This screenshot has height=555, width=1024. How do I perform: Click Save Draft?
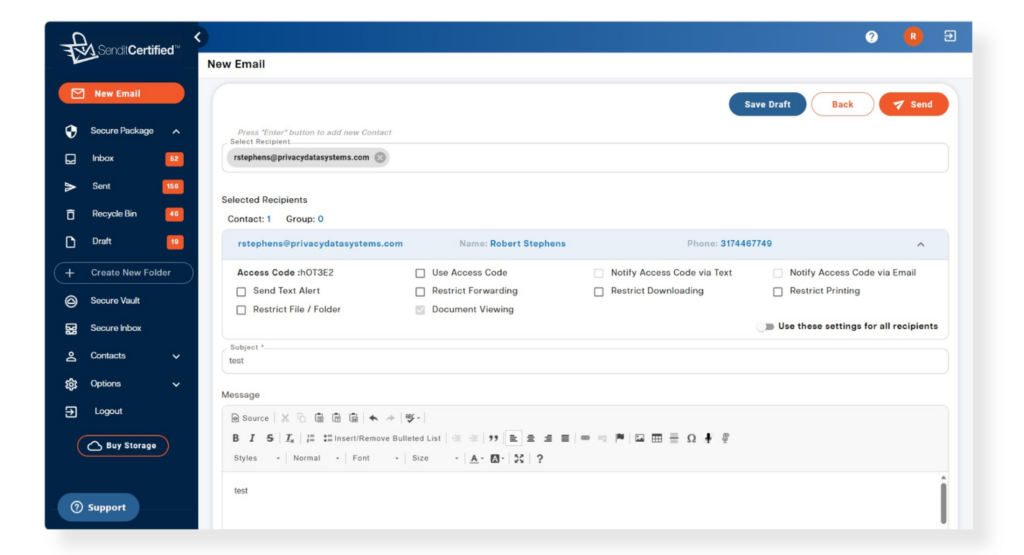tap(767, 104)
